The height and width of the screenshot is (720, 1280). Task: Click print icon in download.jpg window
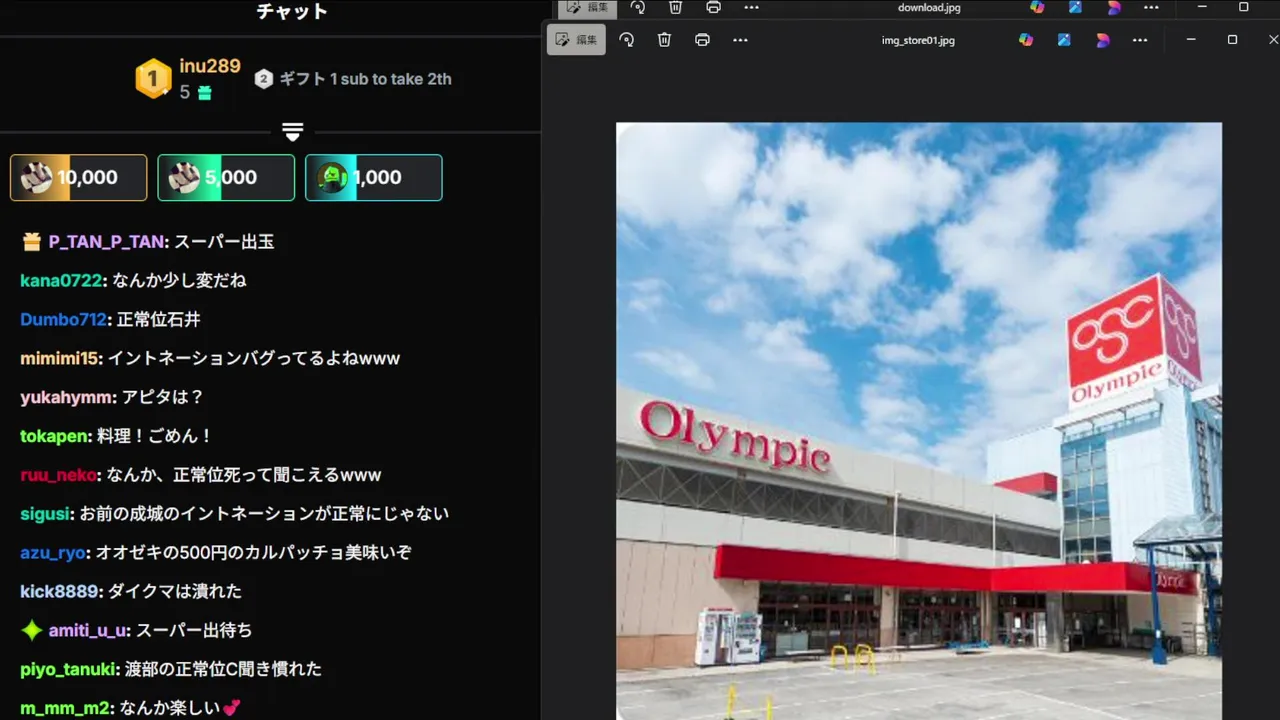tap(713, 7)
